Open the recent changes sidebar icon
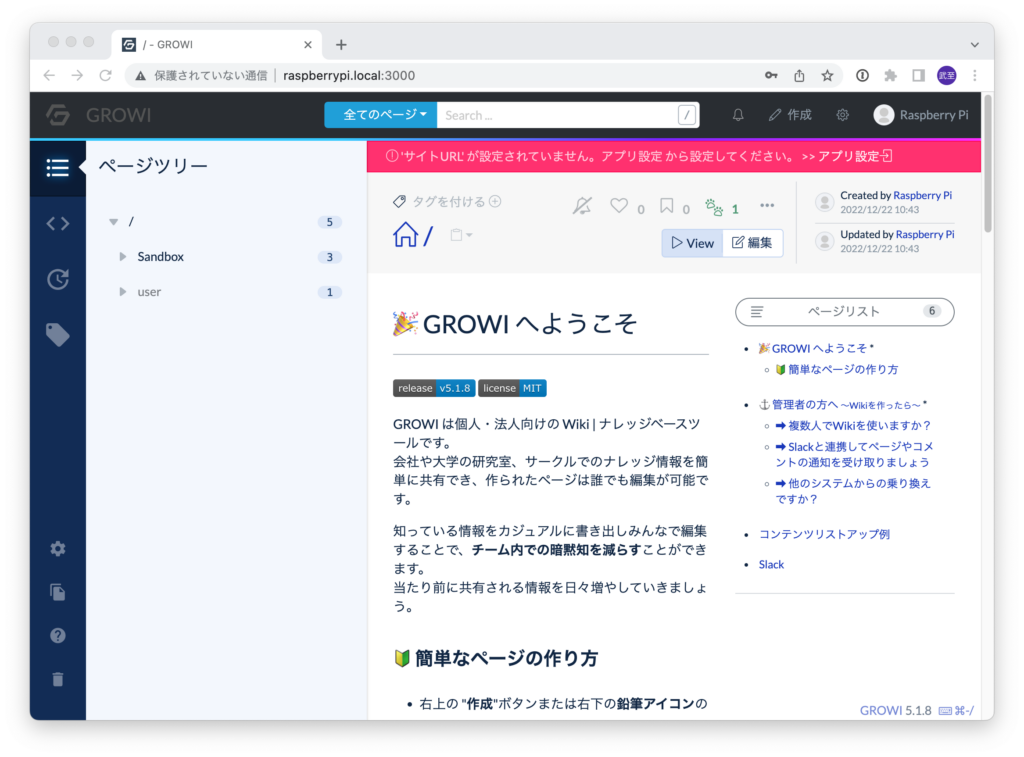 pyautogui.click(x=57, y=278)
